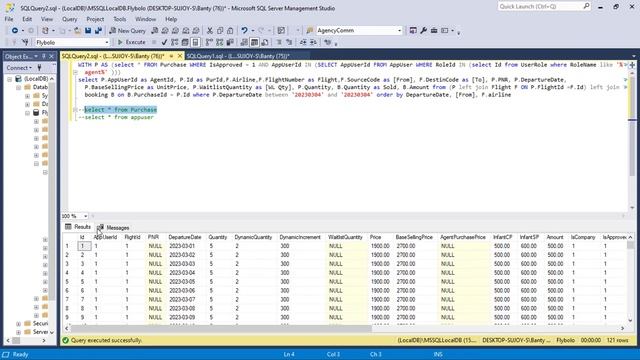Screen dimensions: 640x360
Task: Switch output to Results to File
Action: (265, 42)
